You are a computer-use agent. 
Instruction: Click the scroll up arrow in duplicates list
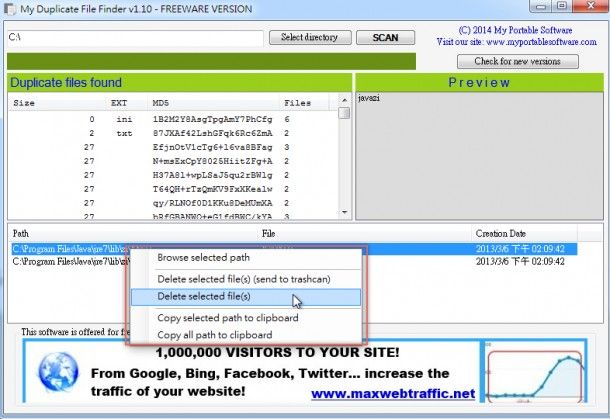(344, 100)
